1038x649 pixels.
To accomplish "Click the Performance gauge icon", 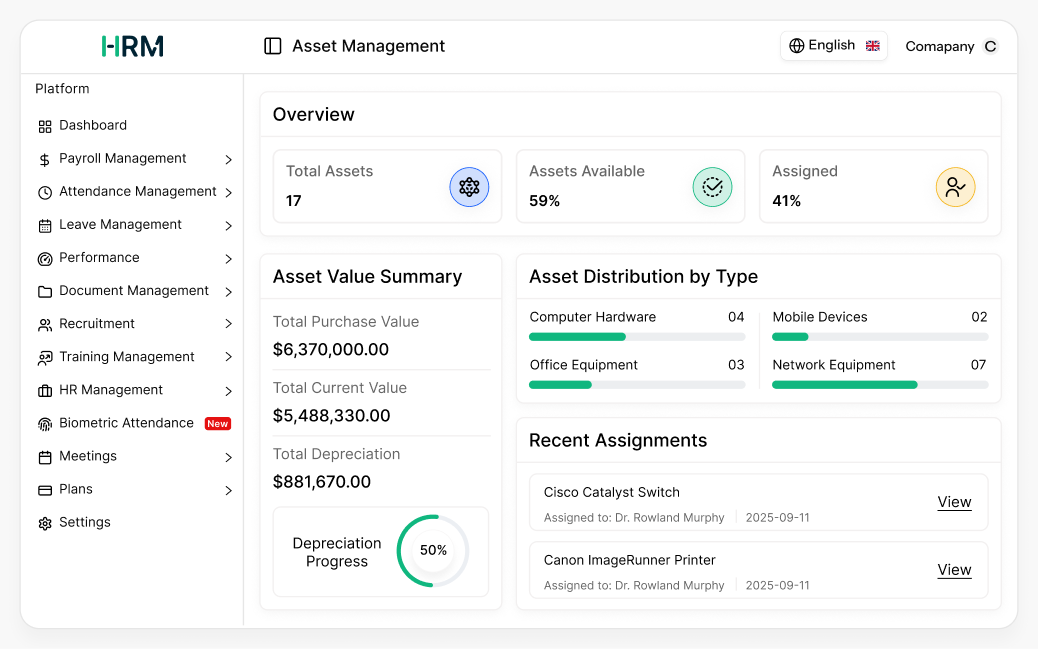I will point(44,259).
